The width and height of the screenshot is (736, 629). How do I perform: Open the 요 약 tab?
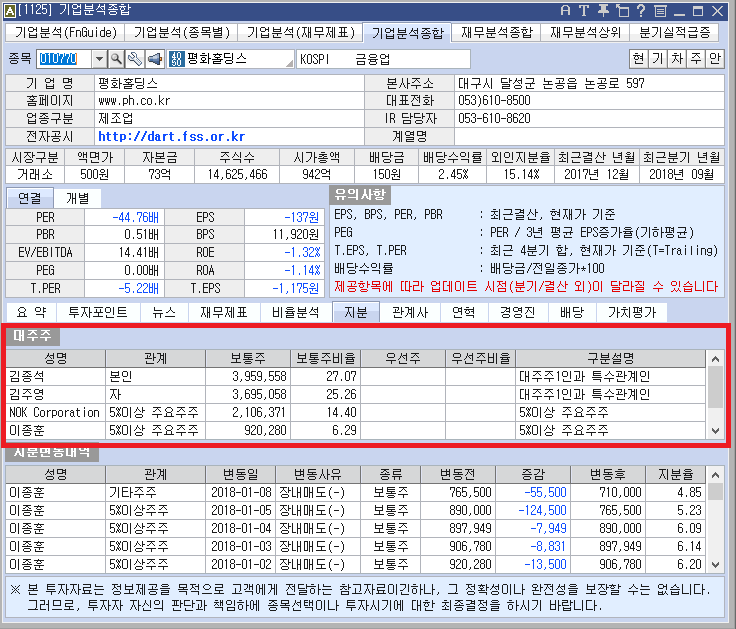tap(31, 313)
